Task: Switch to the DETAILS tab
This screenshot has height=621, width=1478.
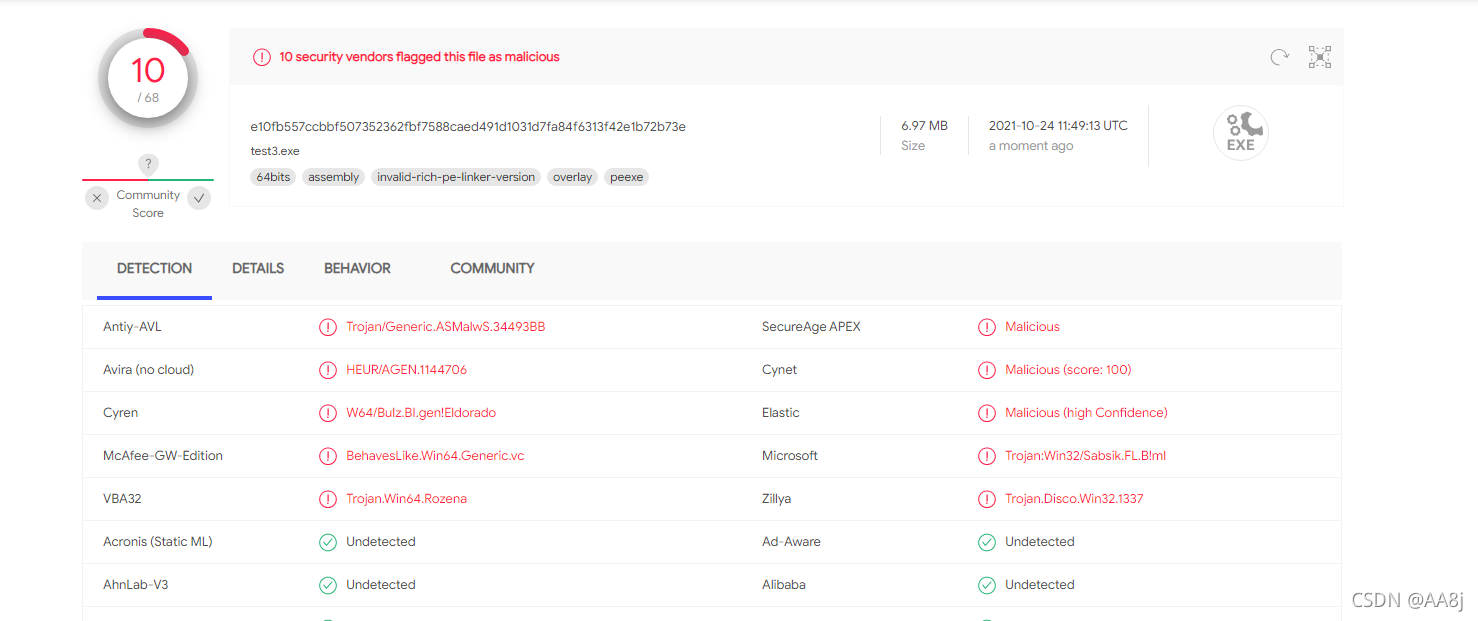Action: 258,268
